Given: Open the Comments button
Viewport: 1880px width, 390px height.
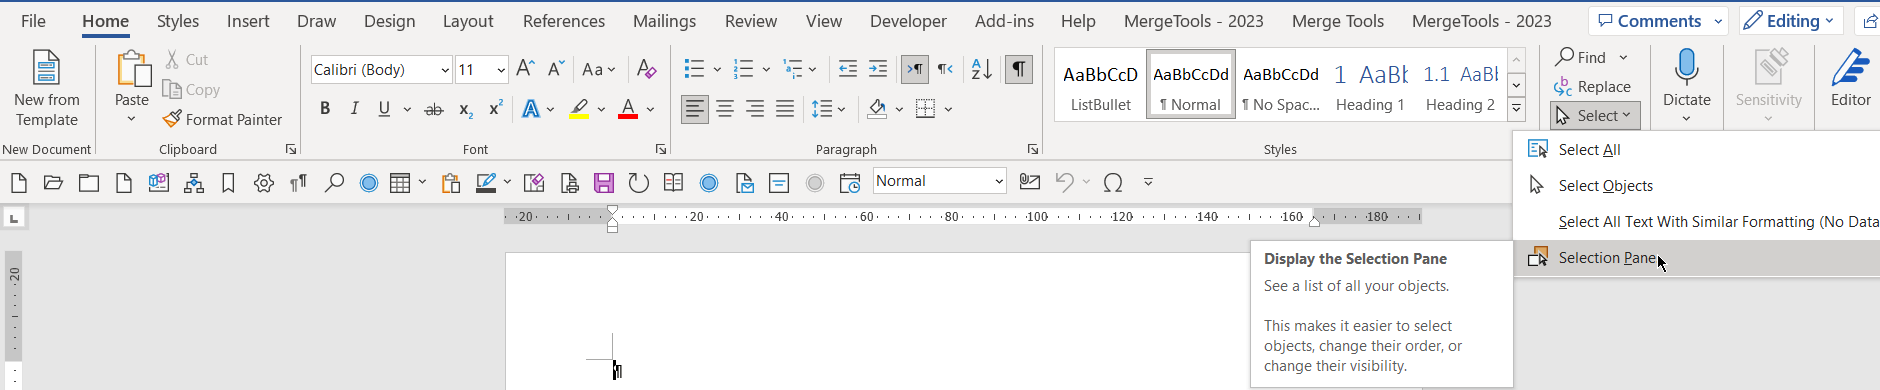Looking at the screenshot, I should click(x=1658, y=21).
